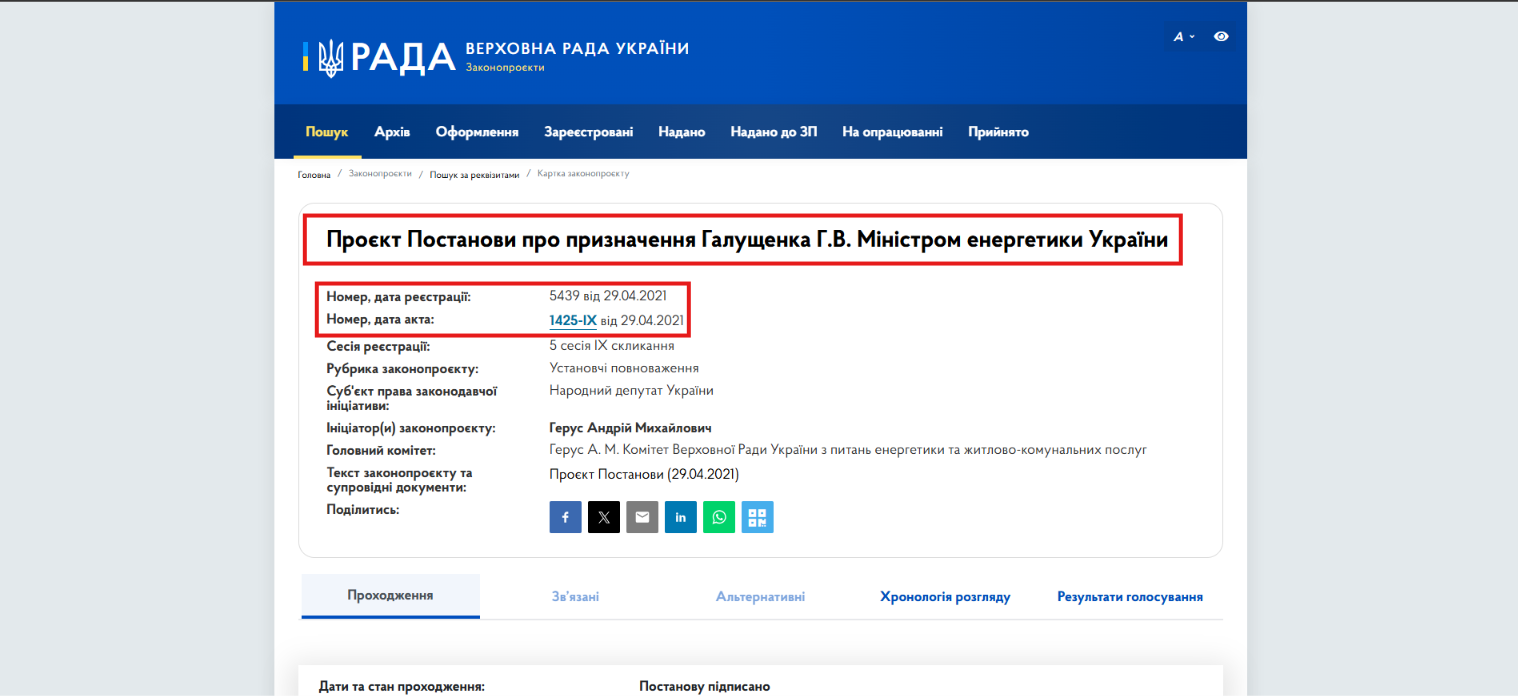Open the Пошук menu item

(327, 132)
